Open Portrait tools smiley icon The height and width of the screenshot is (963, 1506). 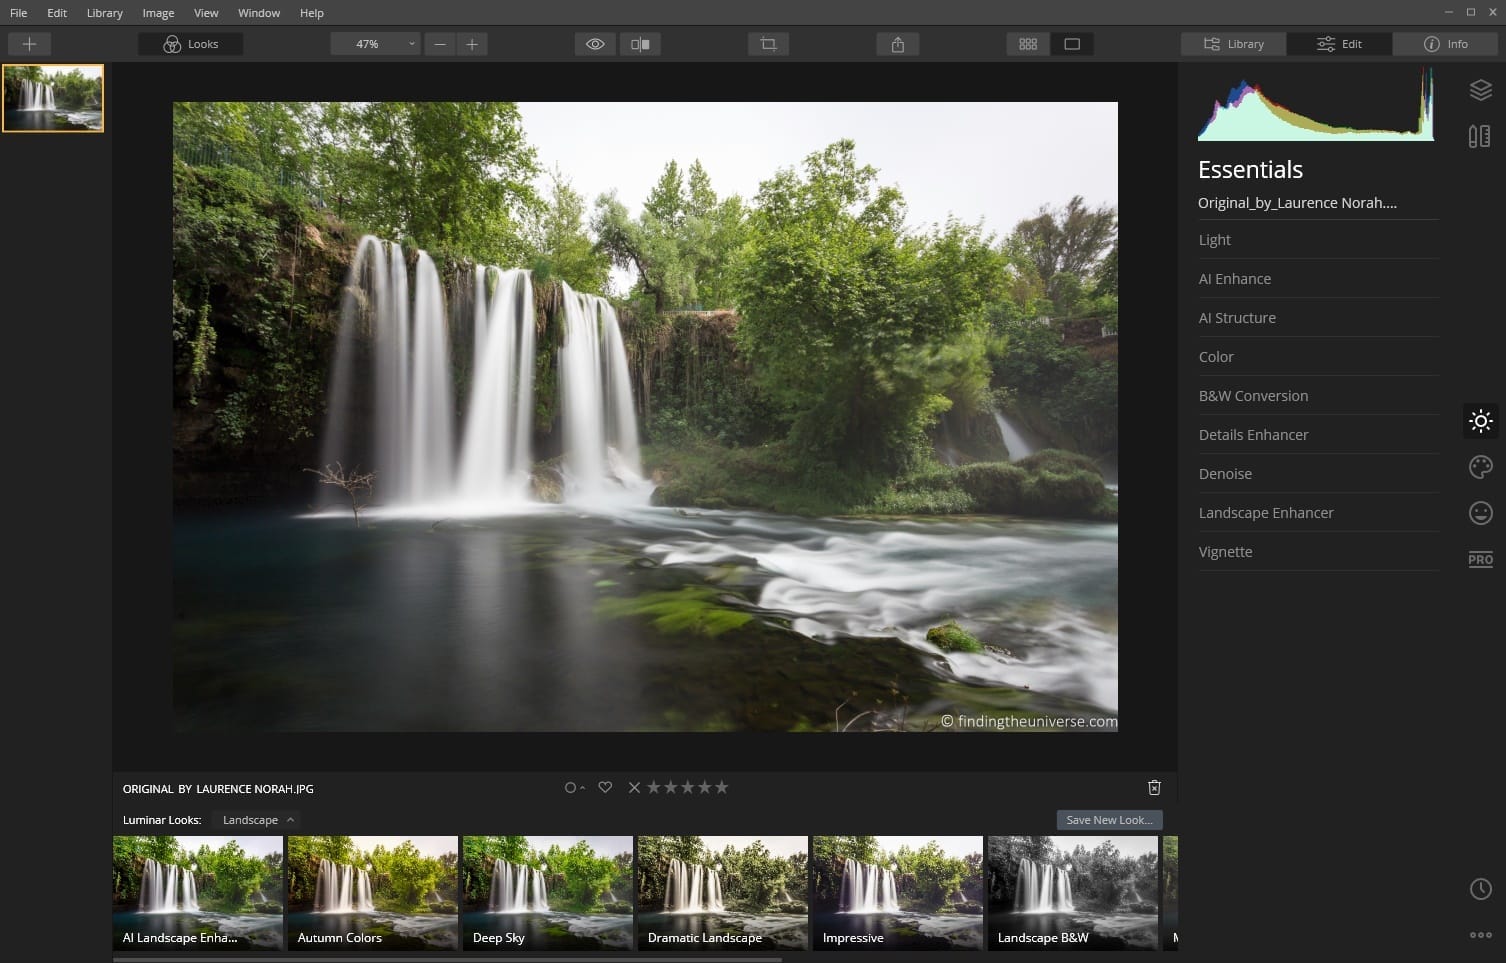[x=1480, y=513]
